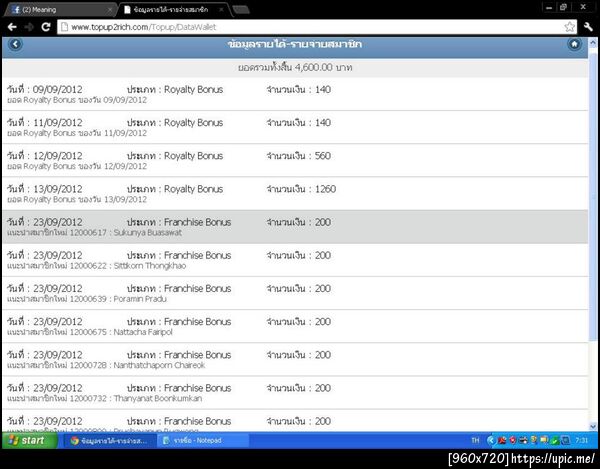Select the ข้อมูลรายได้ browser tab
The image size is (600, 469).
tap(174, 10)
